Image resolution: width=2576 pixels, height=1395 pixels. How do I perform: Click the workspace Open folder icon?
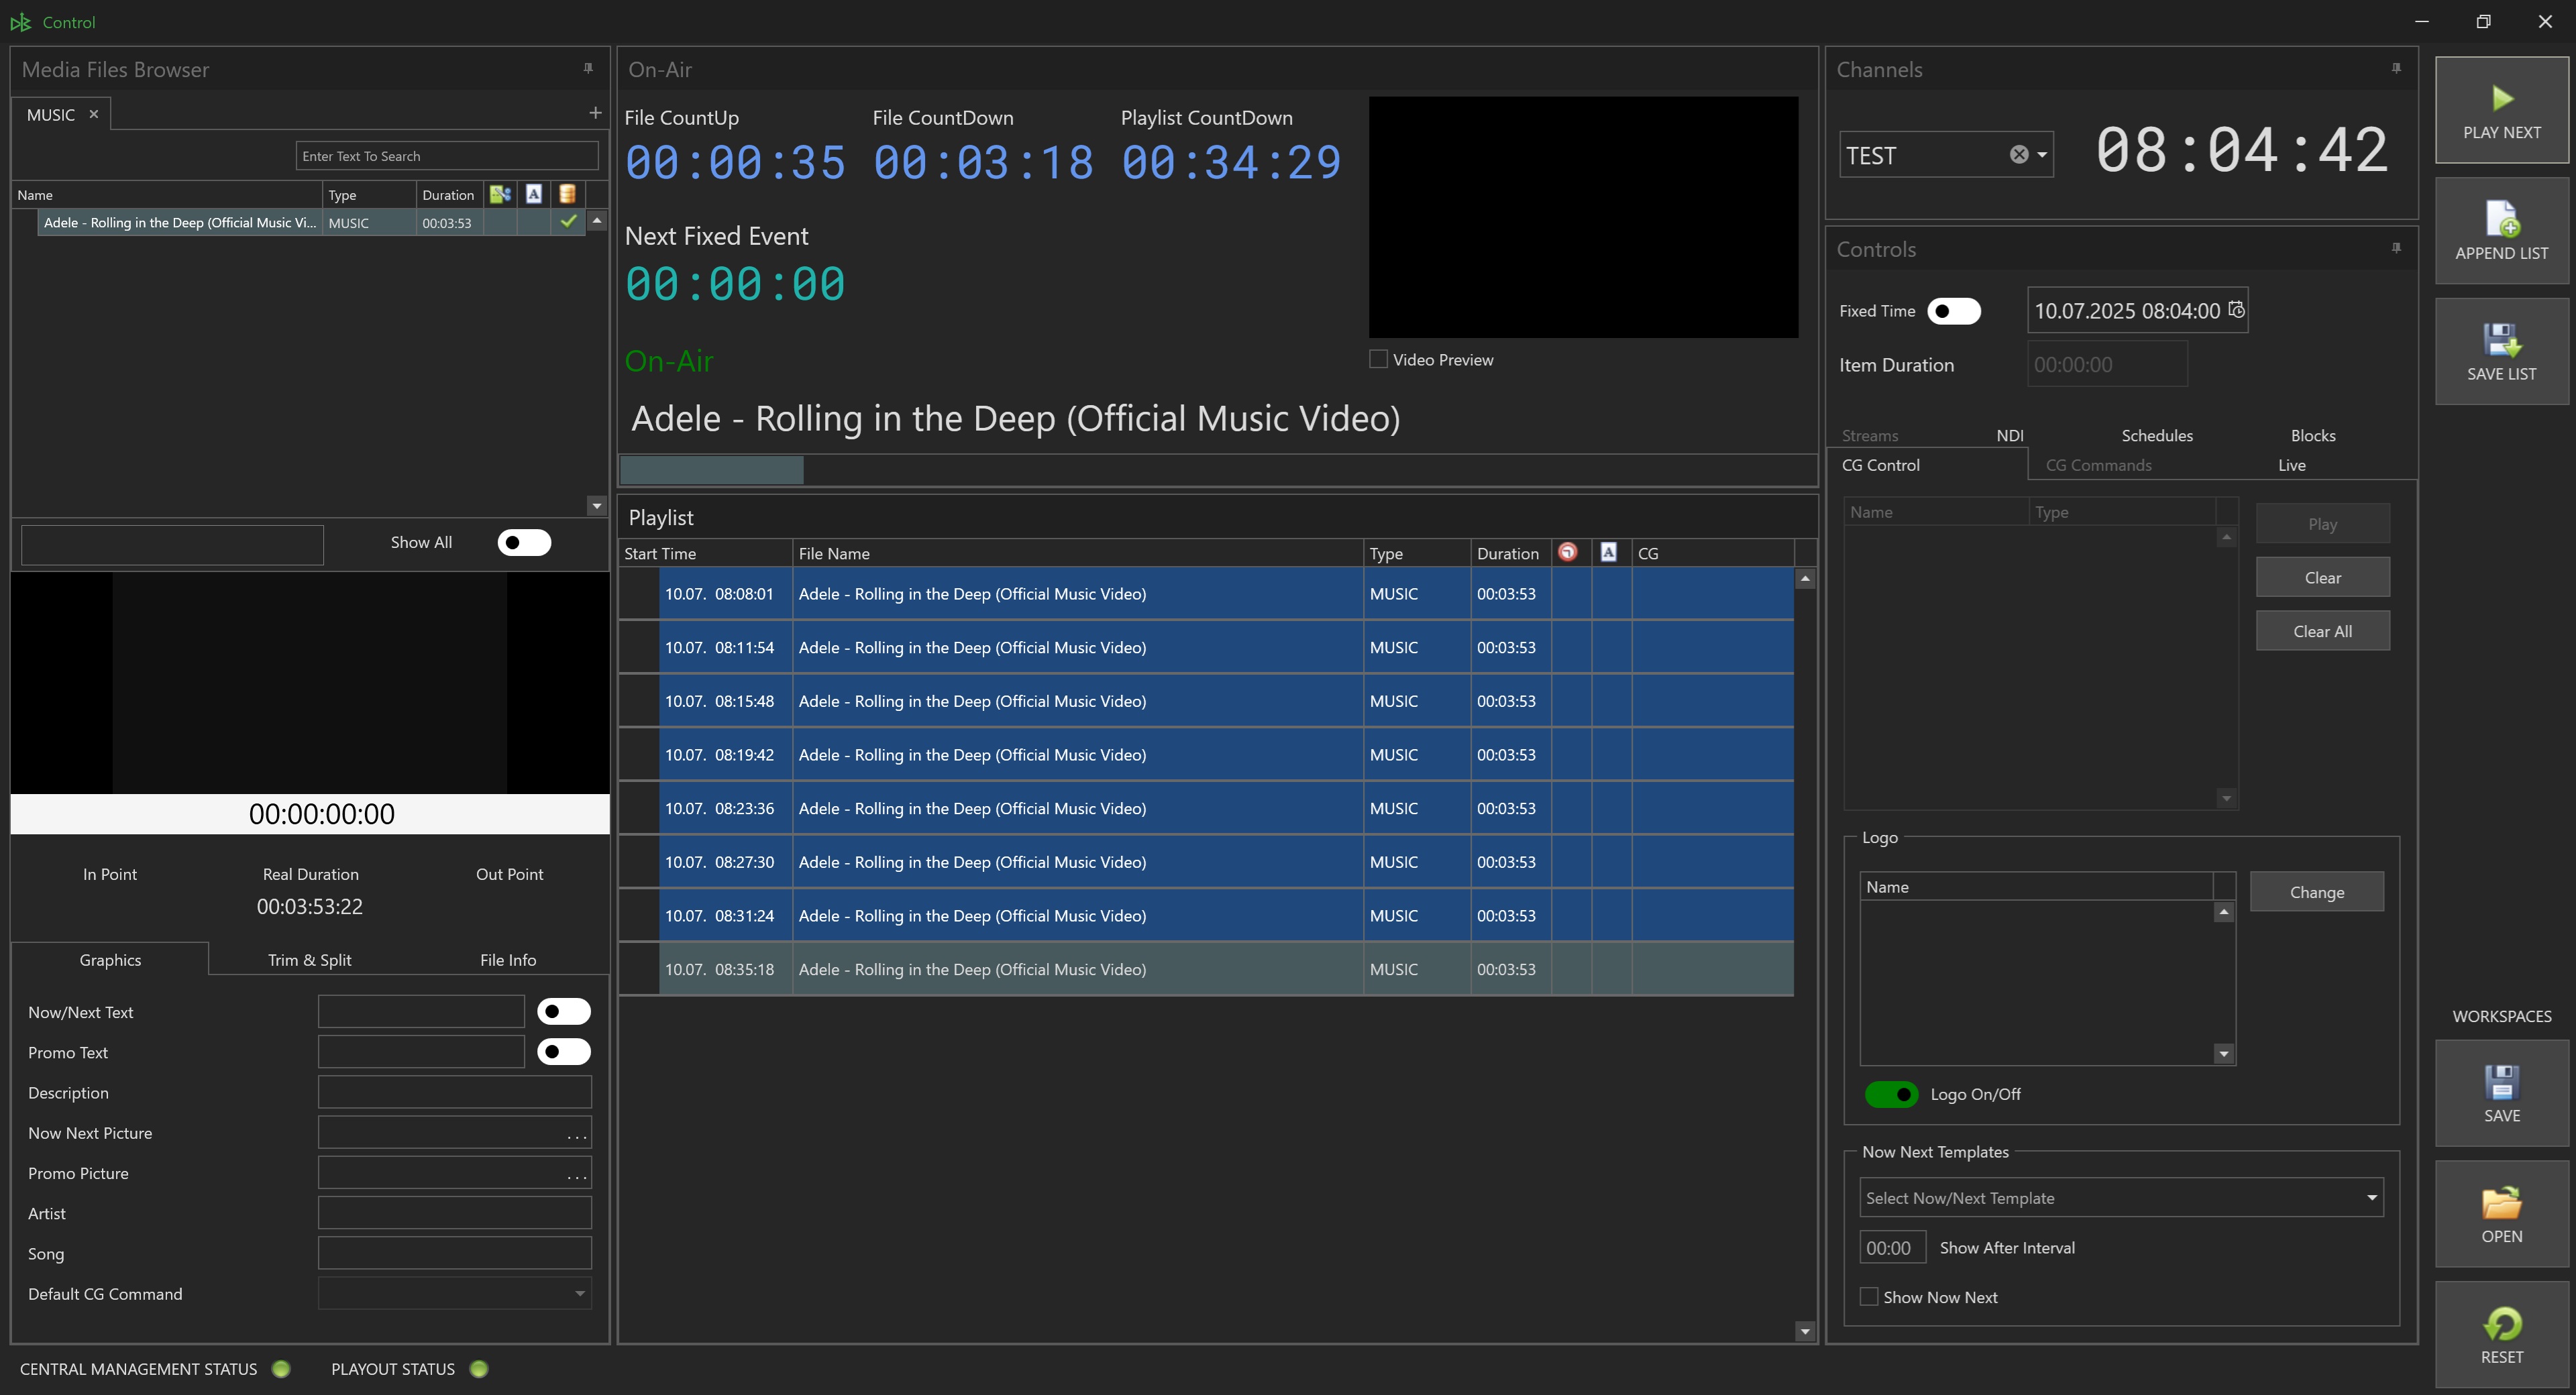tap(2501, 1203)
